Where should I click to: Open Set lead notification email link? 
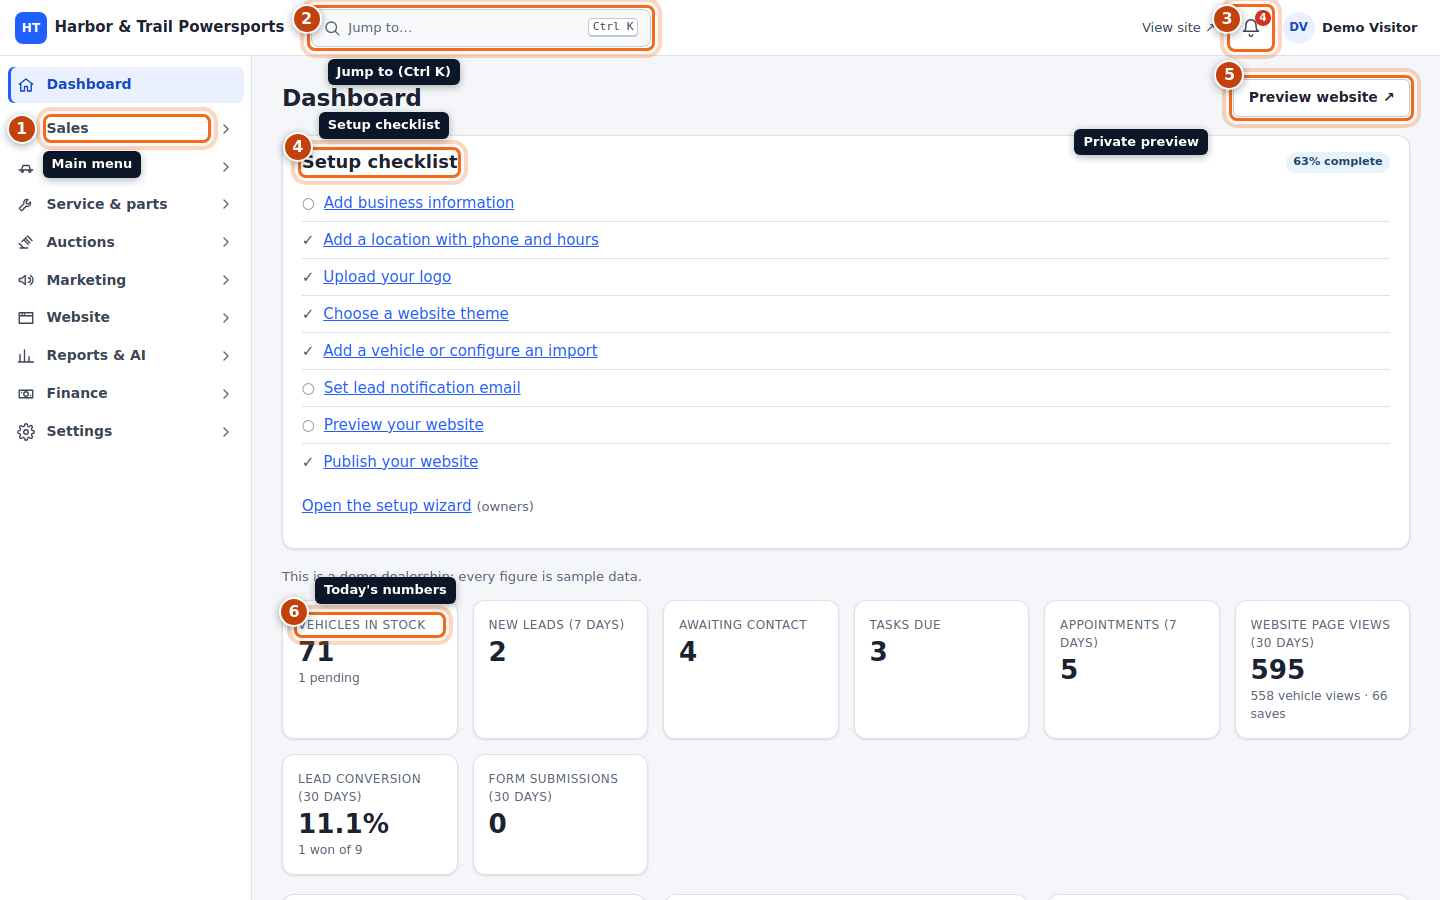coord(422,387)
